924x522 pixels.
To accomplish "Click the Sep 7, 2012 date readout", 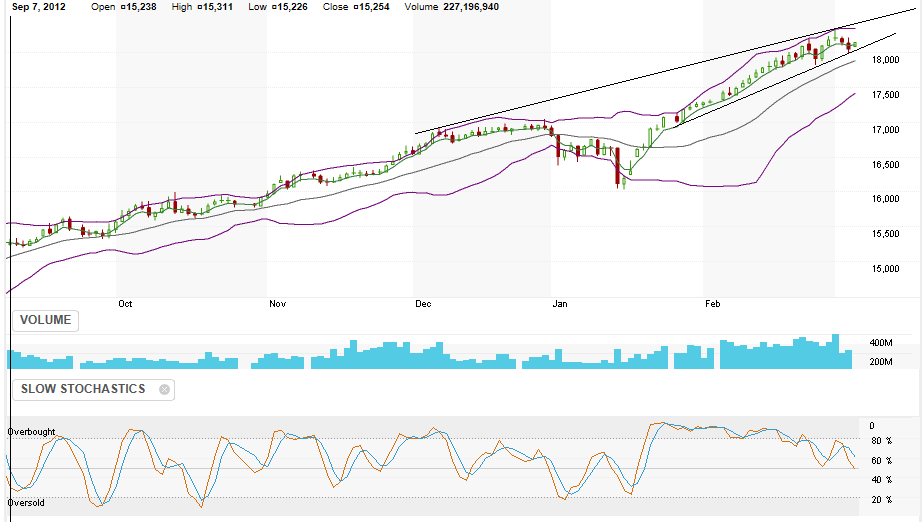I will (39, 7).
